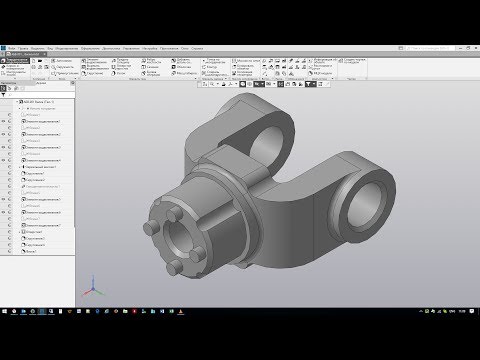Toggle the include-in-calculation icon for Скругление:1
This screenshot has height=360, width=480.
coord(9,173)
